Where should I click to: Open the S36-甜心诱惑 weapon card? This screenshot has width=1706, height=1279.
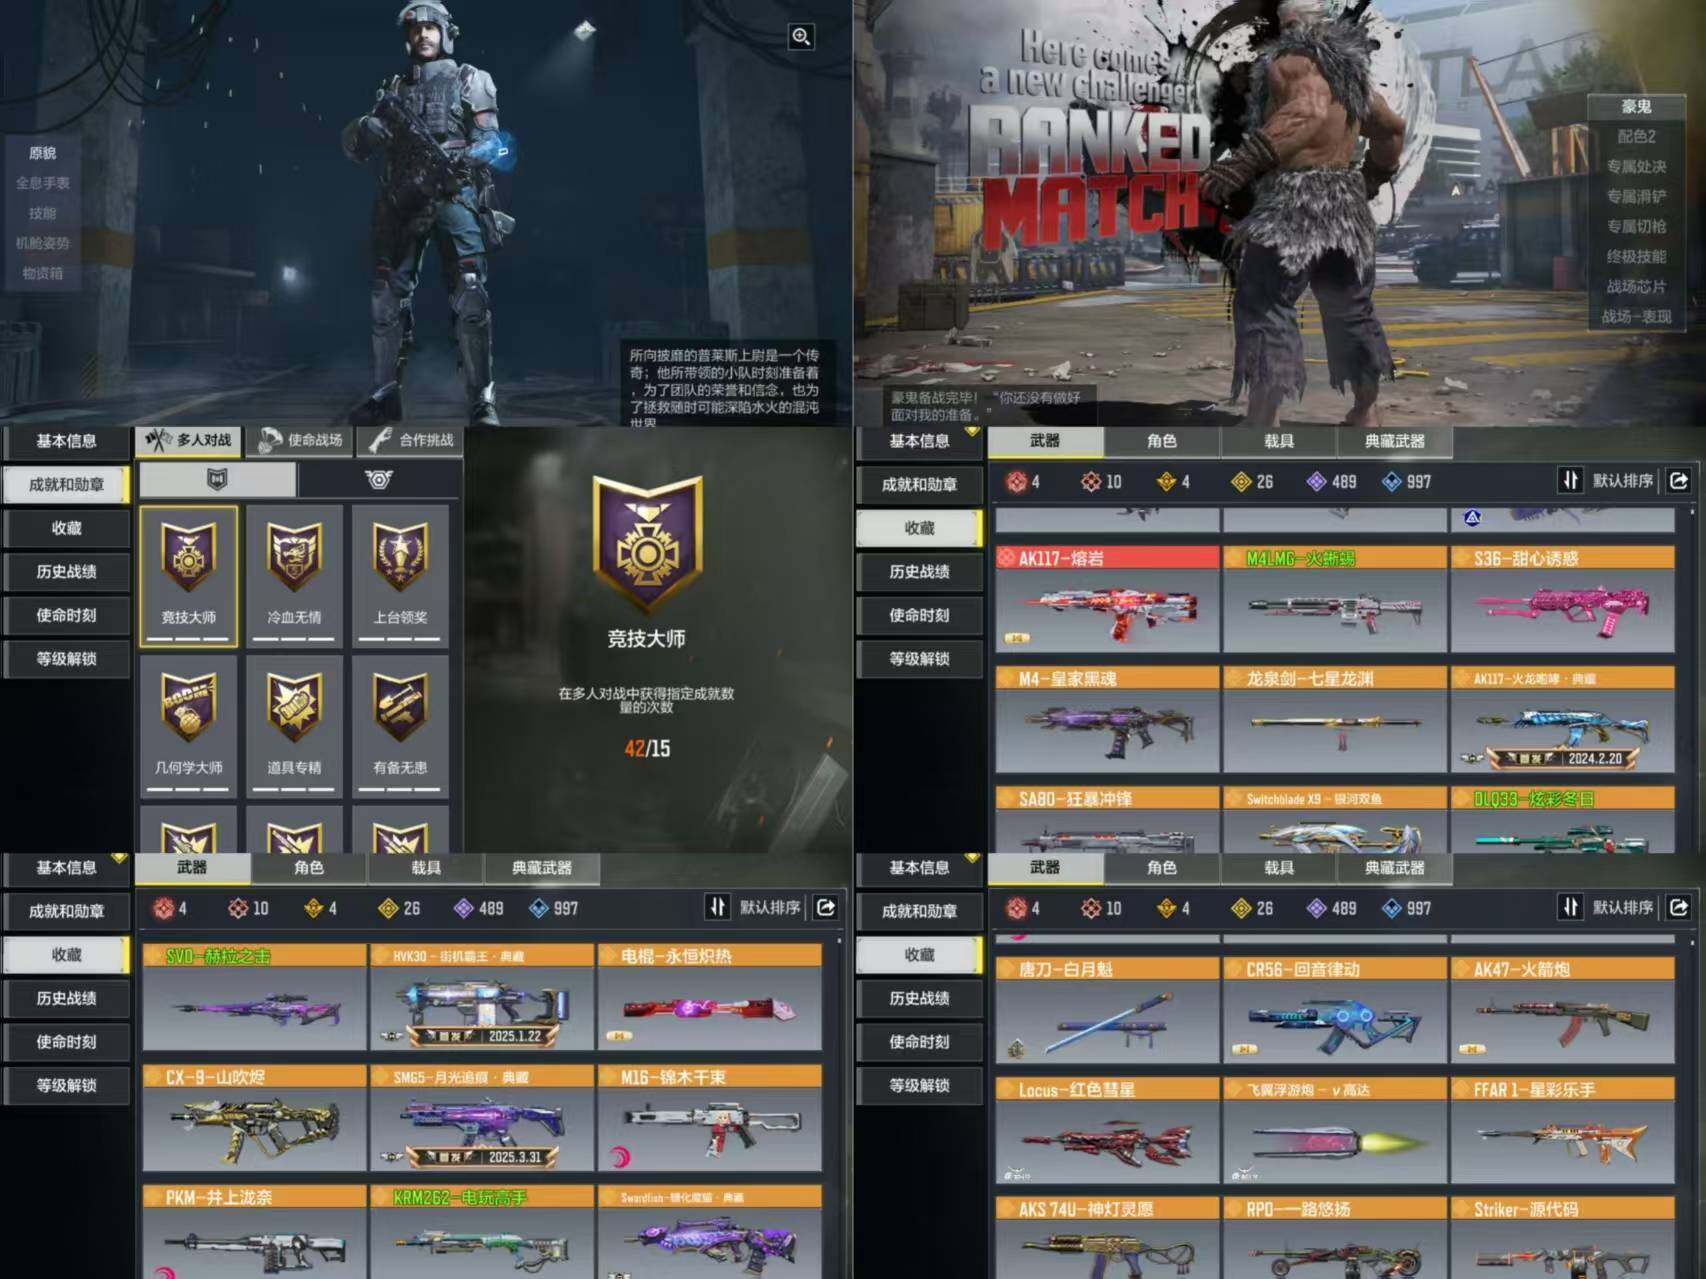(x=1563, y=599)
